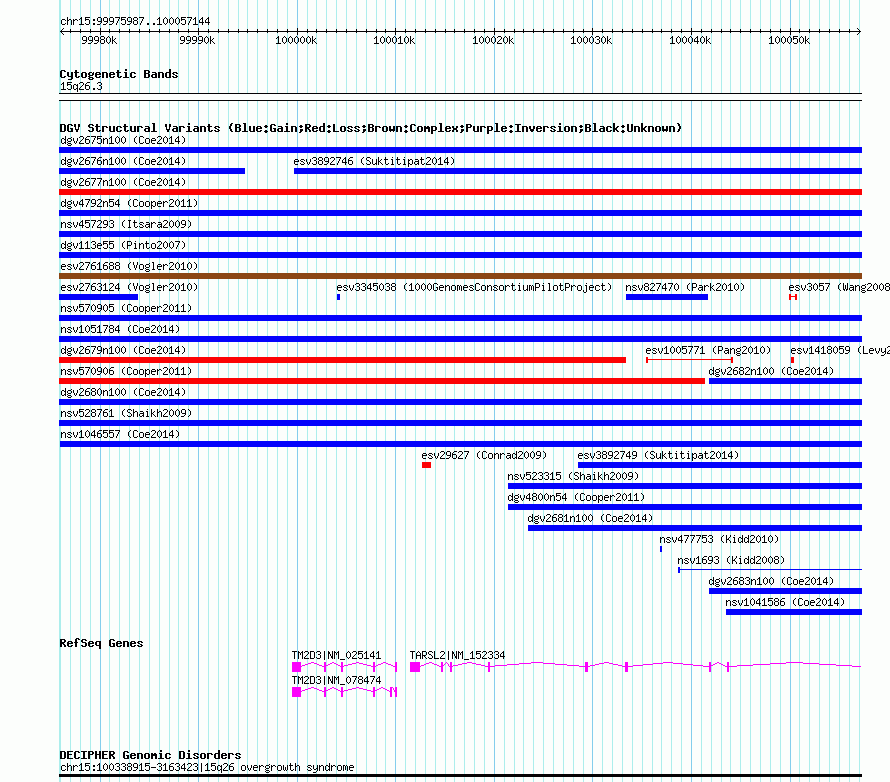Open TM2D3|NM_025141 gene transcript
This screenshot has width=890, height=782.
(x=345, y=666)
